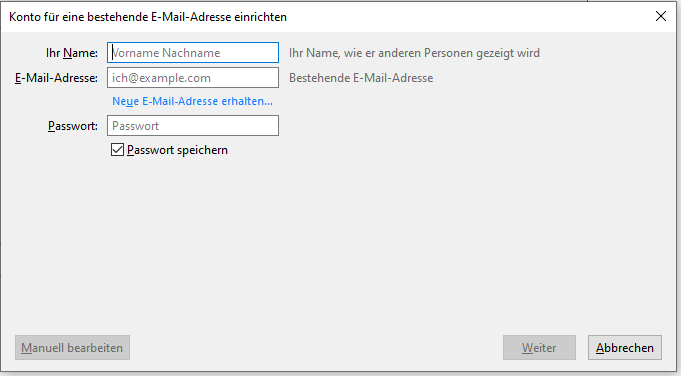Image resolution: width=681 pixels, height=376 pixels.
Task: Click the E-Mail-Adresse field label
Action: coord(56,78)
